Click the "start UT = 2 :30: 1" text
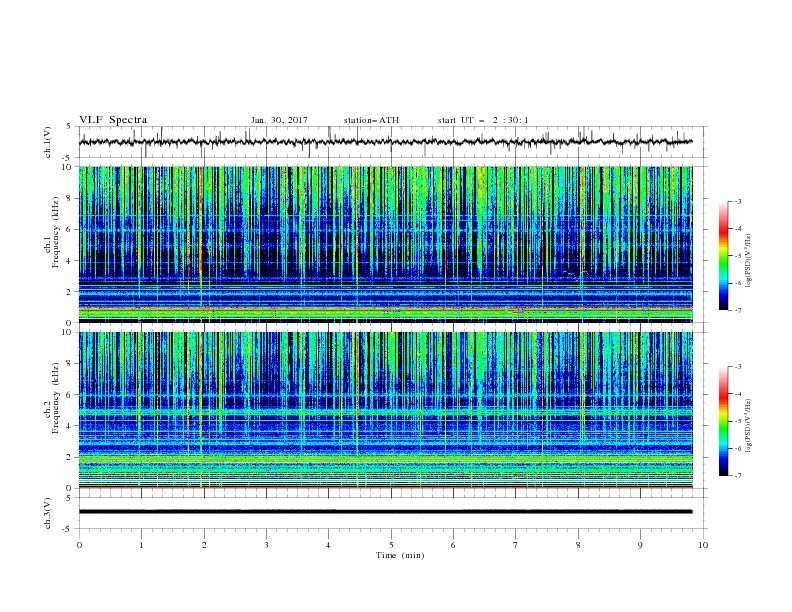The image size is (792, 612). tap(483, 120)
